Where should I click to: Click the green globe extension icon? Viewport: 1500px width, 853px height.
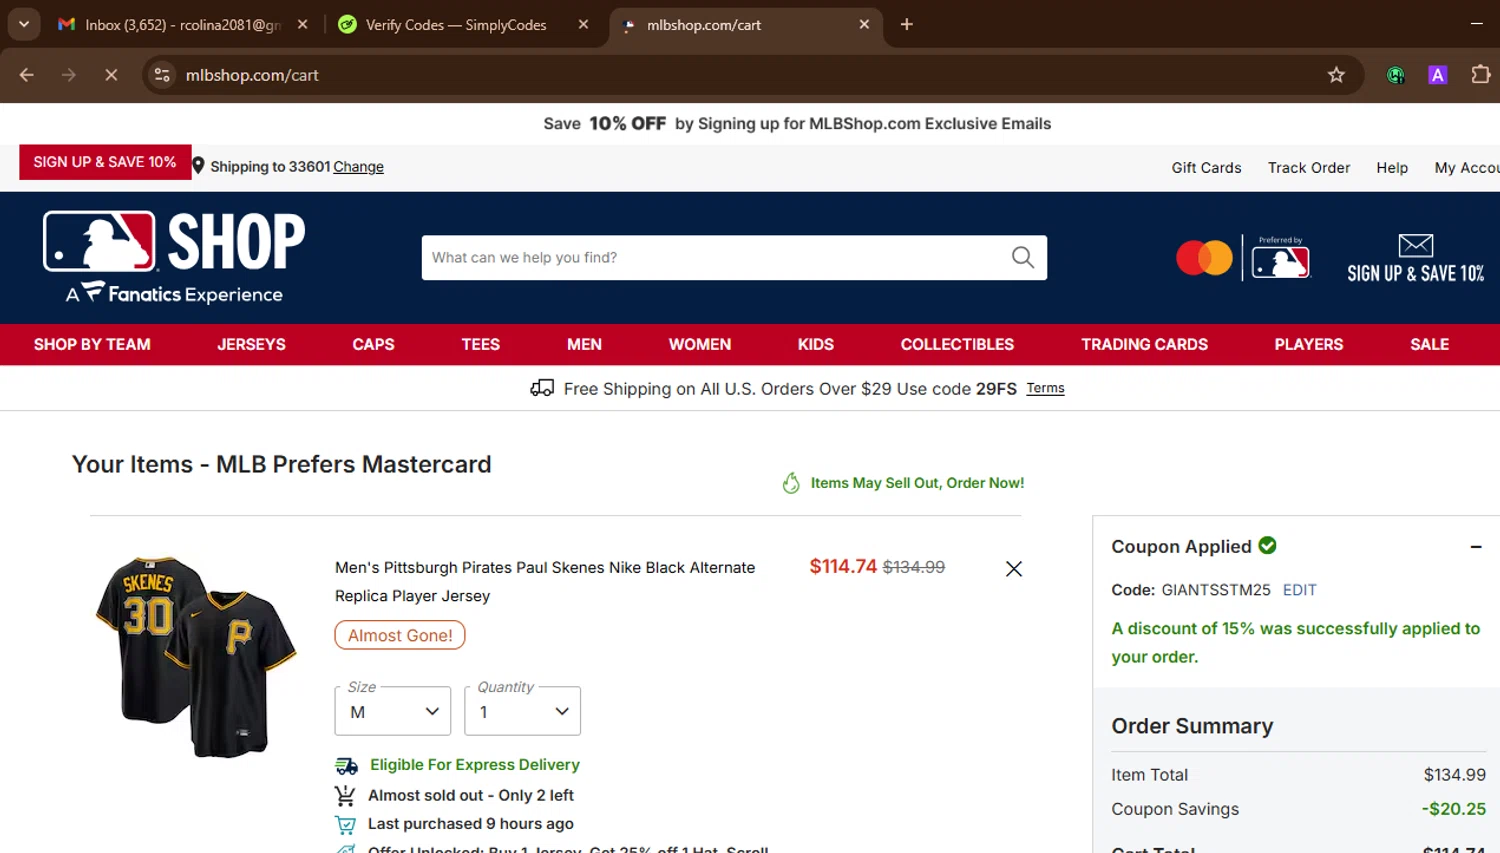tap(1396, 75)
